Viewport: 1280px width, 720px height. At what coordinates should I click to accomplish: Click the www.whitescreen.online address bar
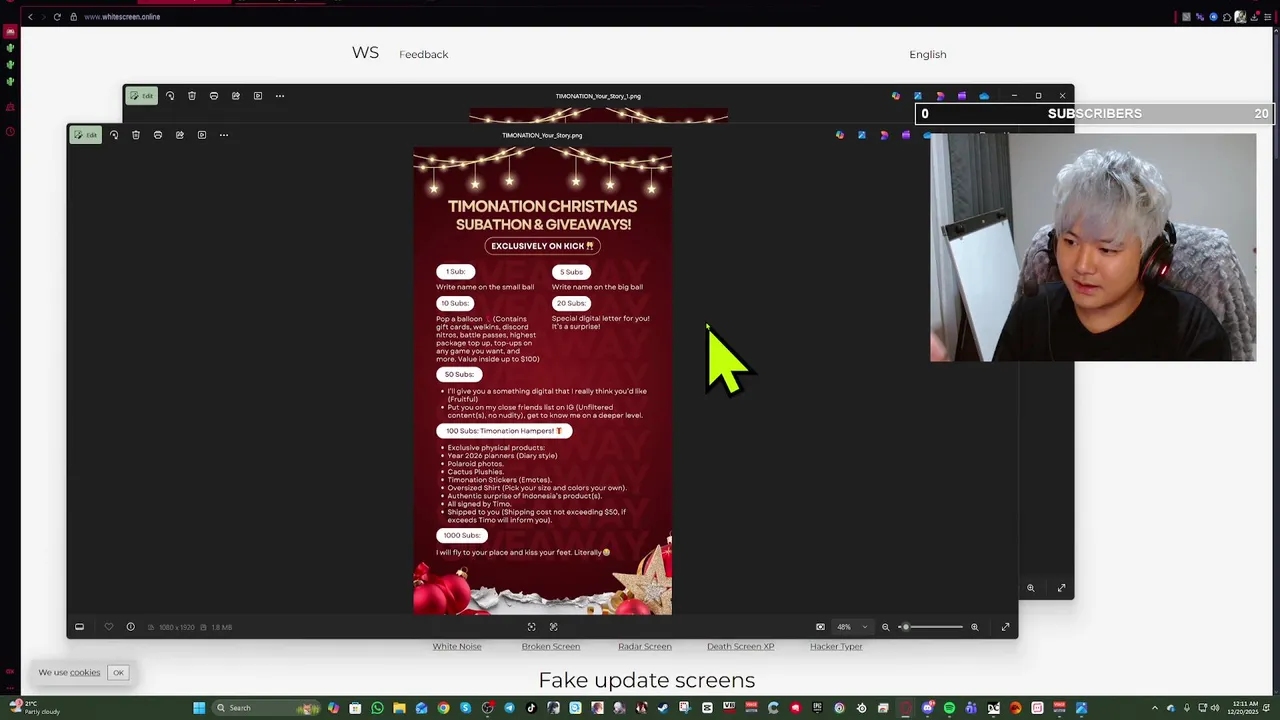click(122, 17)
